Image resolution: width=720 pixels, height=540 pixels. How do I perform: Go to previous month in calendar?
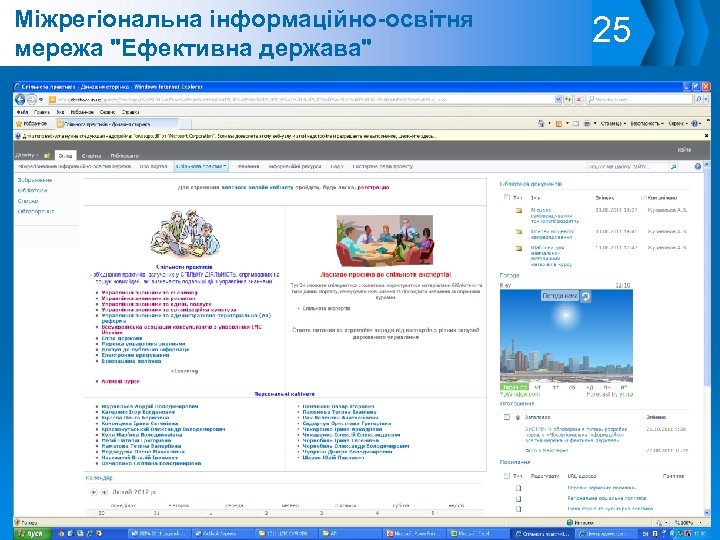tap(94, 492)
